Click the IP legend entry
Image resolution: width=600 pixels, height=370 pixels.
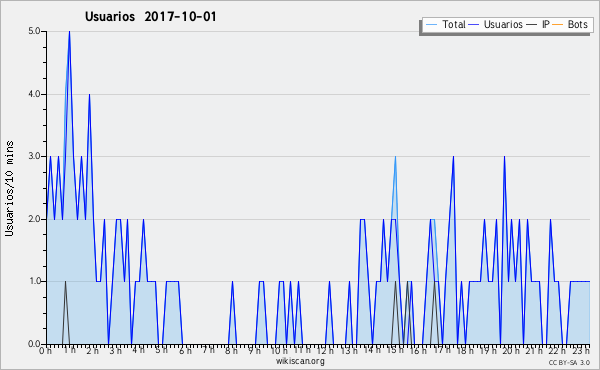coord(538,24)
